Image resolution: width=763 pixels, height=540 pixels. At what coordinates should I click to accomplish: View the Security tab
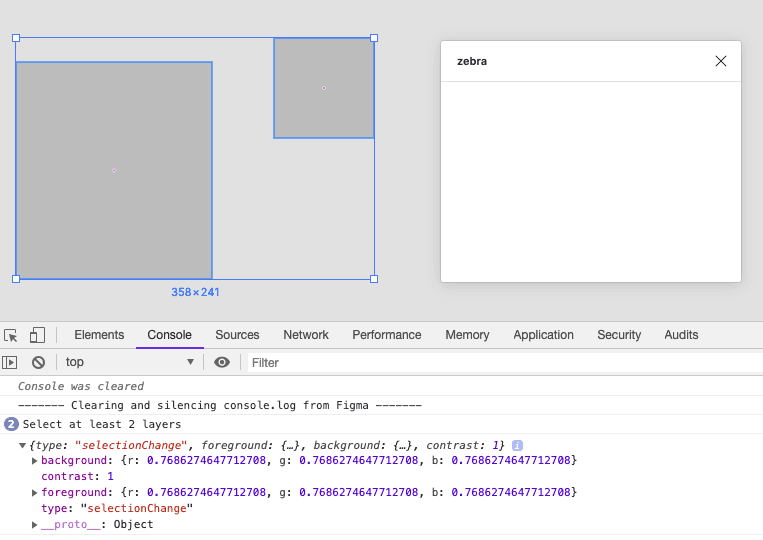(x=619, y=335)
